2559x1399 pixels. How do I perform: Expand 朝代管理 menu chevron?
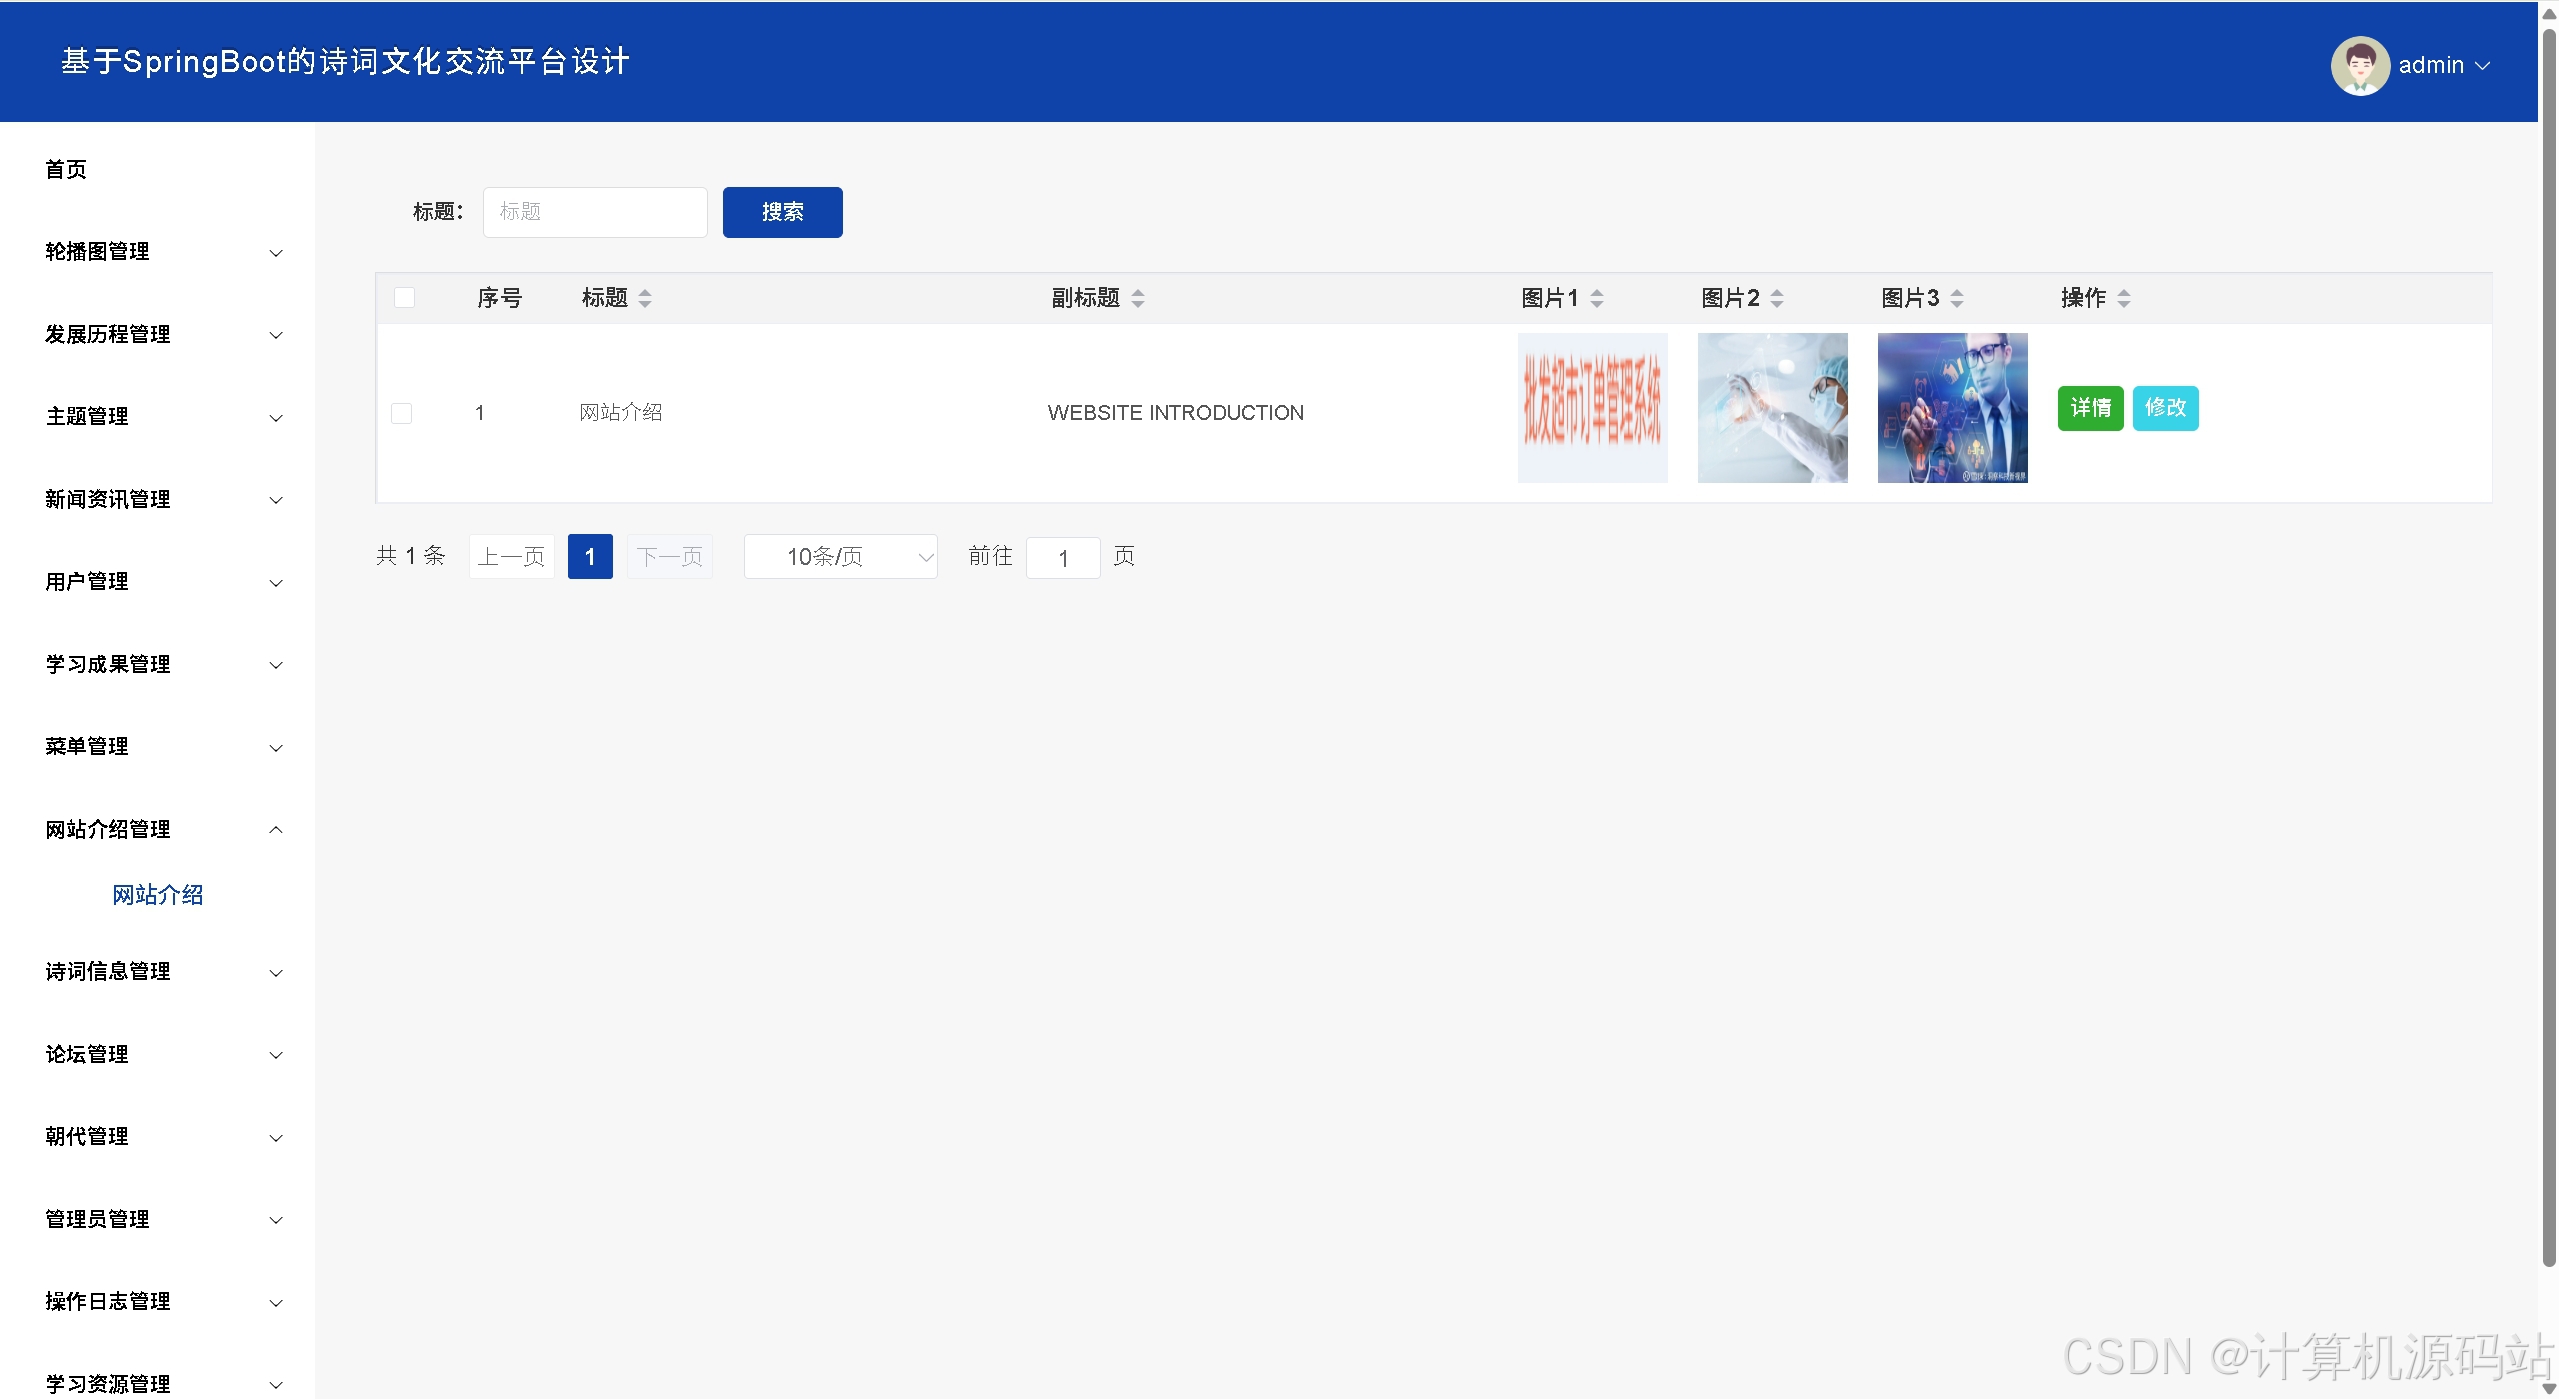point(276,1138)
